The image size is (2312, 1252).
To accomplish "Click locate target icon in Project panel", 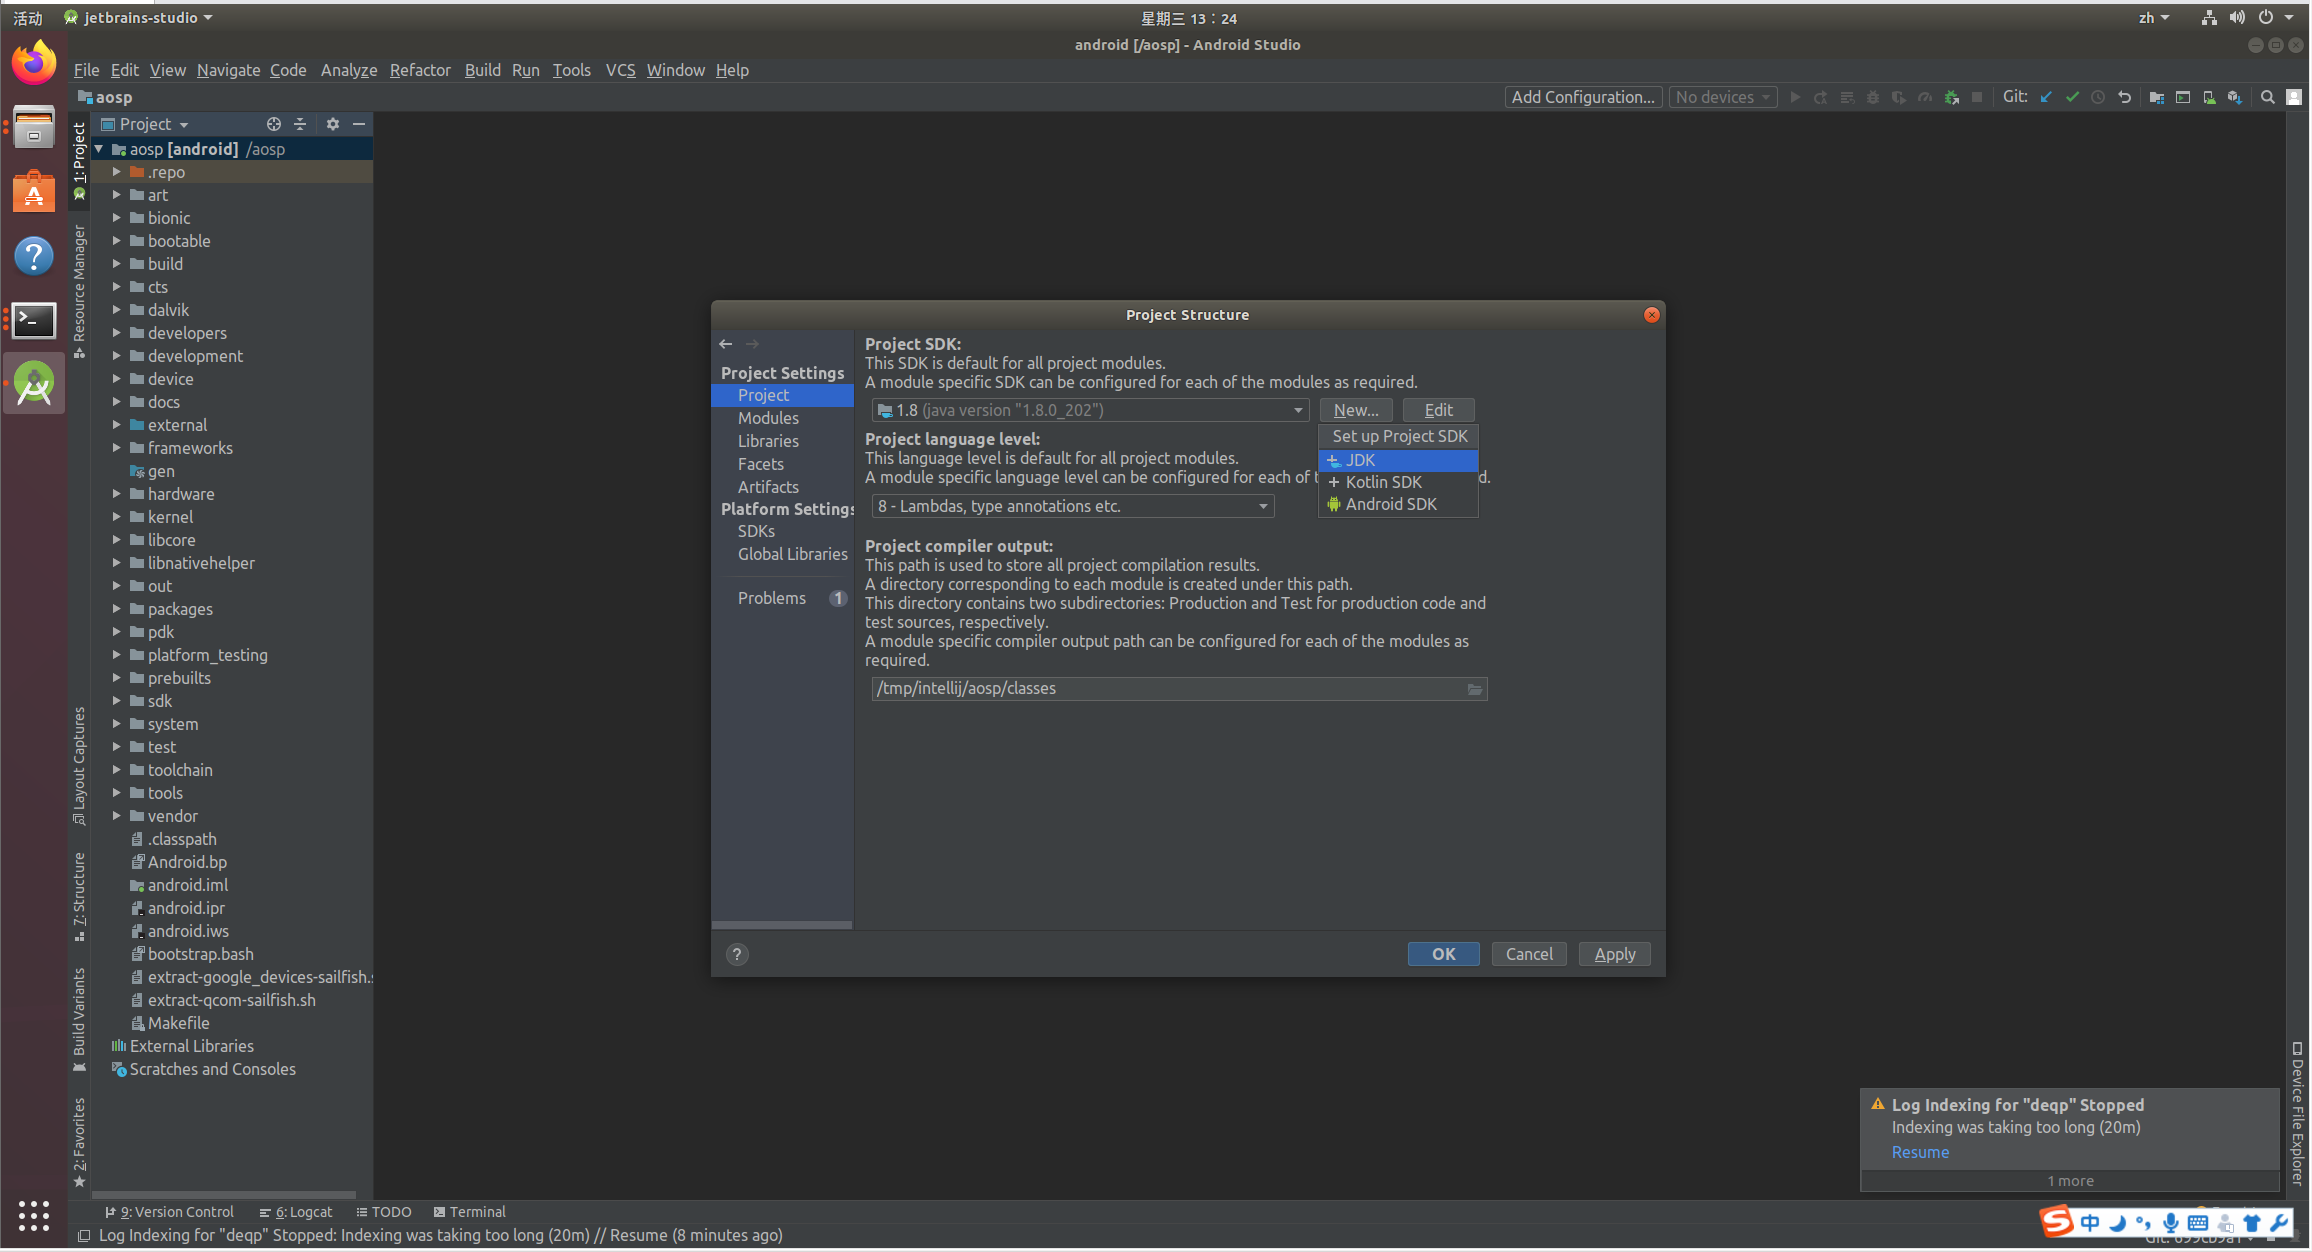I will click(x=273, y=124).
